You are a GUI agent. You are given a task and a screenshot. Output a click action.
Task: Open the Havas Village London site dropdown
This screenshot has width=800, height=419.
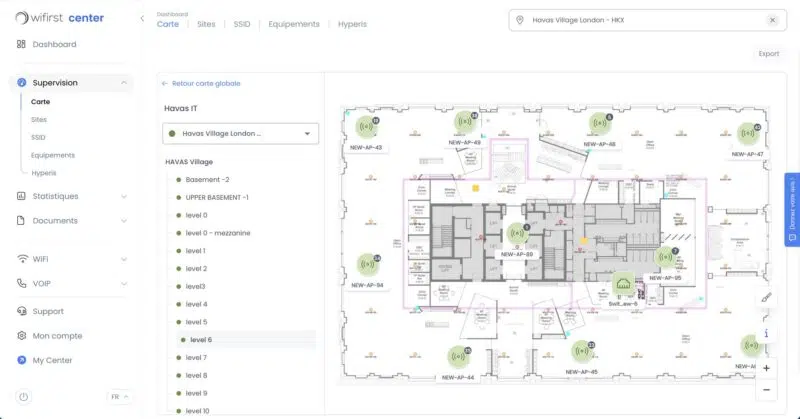click(x=240, y=134)
